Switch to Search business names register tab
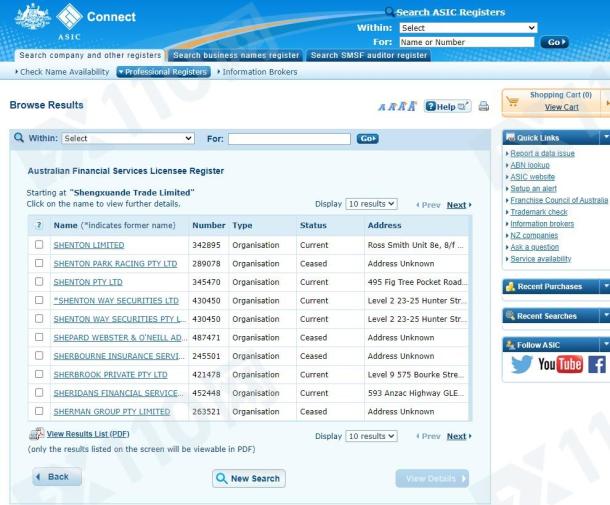The height and width of the screenshot is (505, 610). (236, 55)
